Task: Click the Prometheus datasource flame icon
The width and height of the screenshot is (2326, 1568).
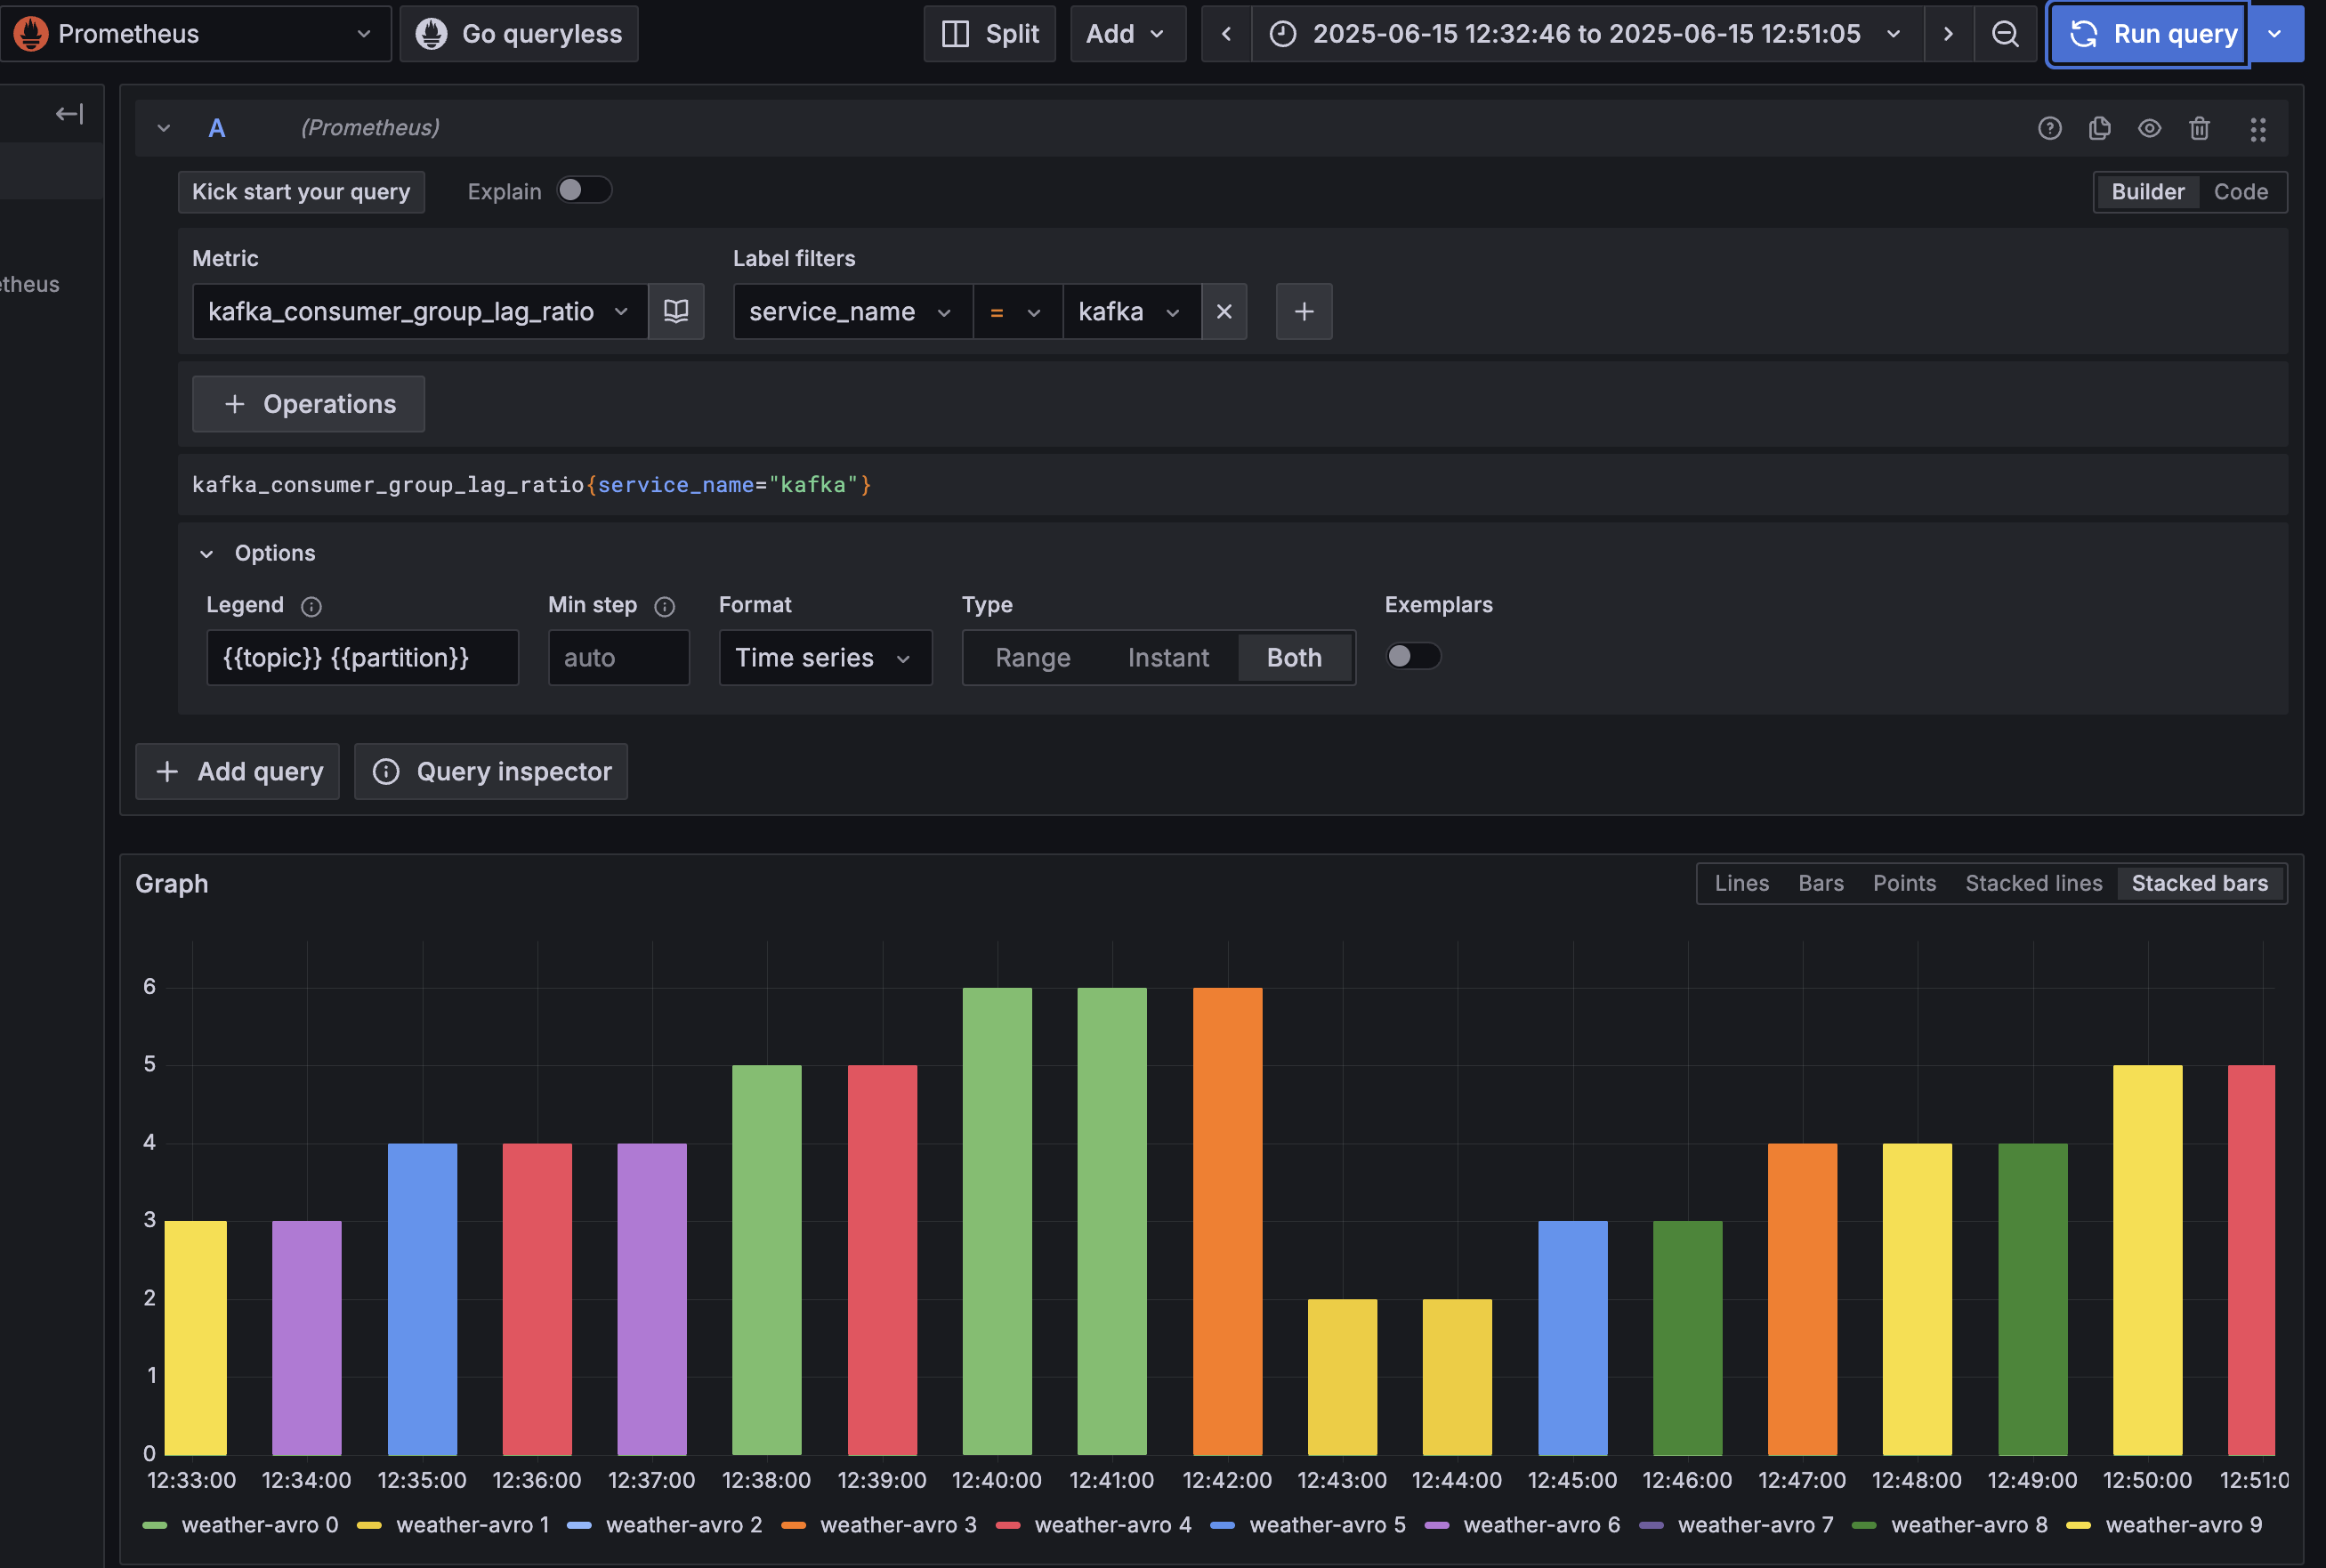Action: click(x=31, y=33)
